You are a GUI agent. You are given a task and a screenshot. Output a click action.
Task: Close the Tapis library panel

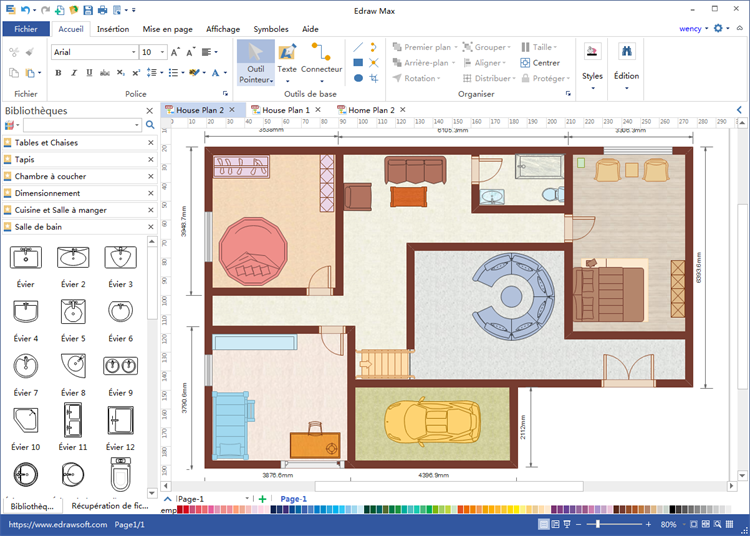[151, 159]
